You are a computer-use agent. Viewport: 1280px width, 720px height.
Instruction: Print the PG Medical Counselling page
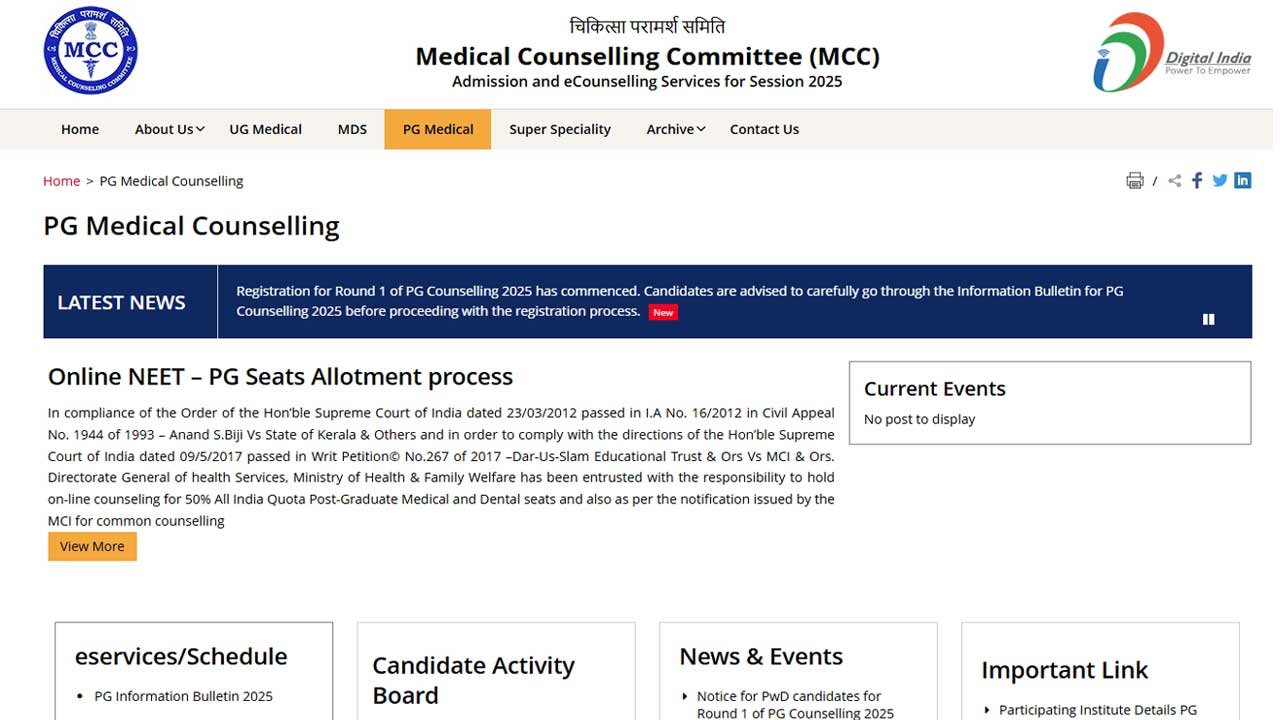(x=1135, y=180)
